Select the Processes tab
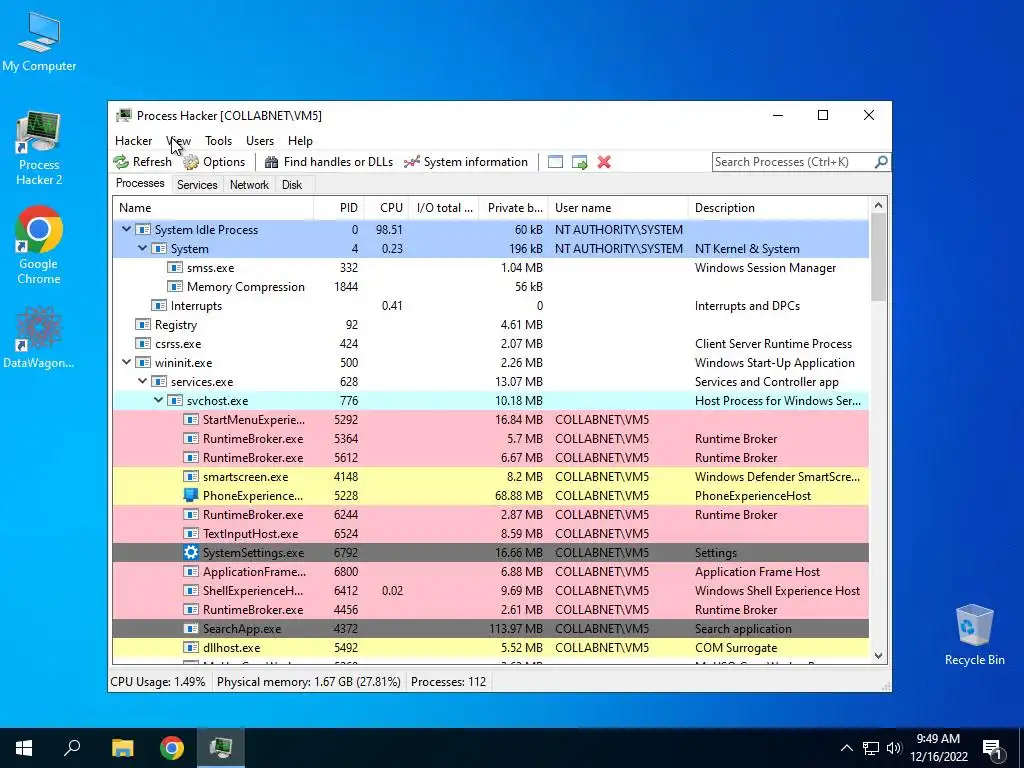1024x768 pixels. tap(140, 183)
